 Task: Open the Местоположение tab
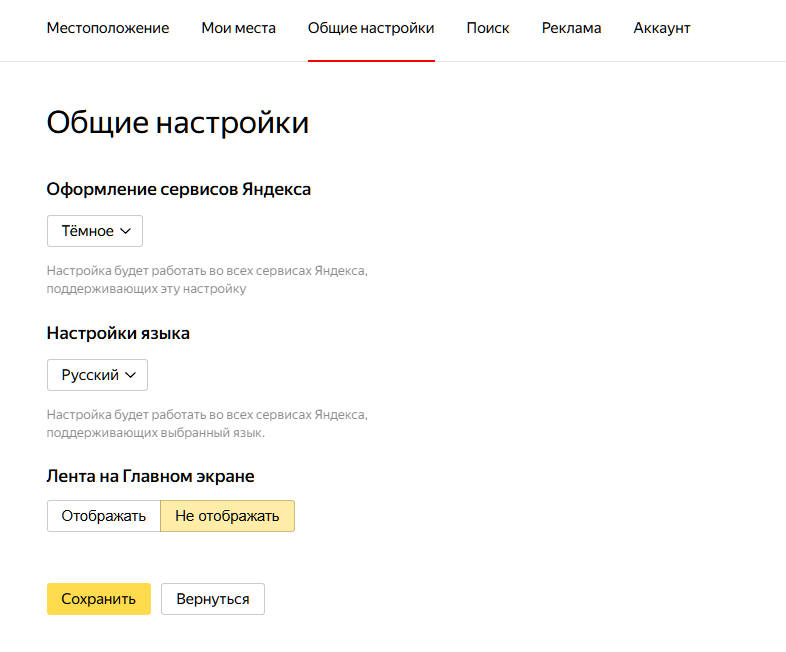(x=108, y=28)
